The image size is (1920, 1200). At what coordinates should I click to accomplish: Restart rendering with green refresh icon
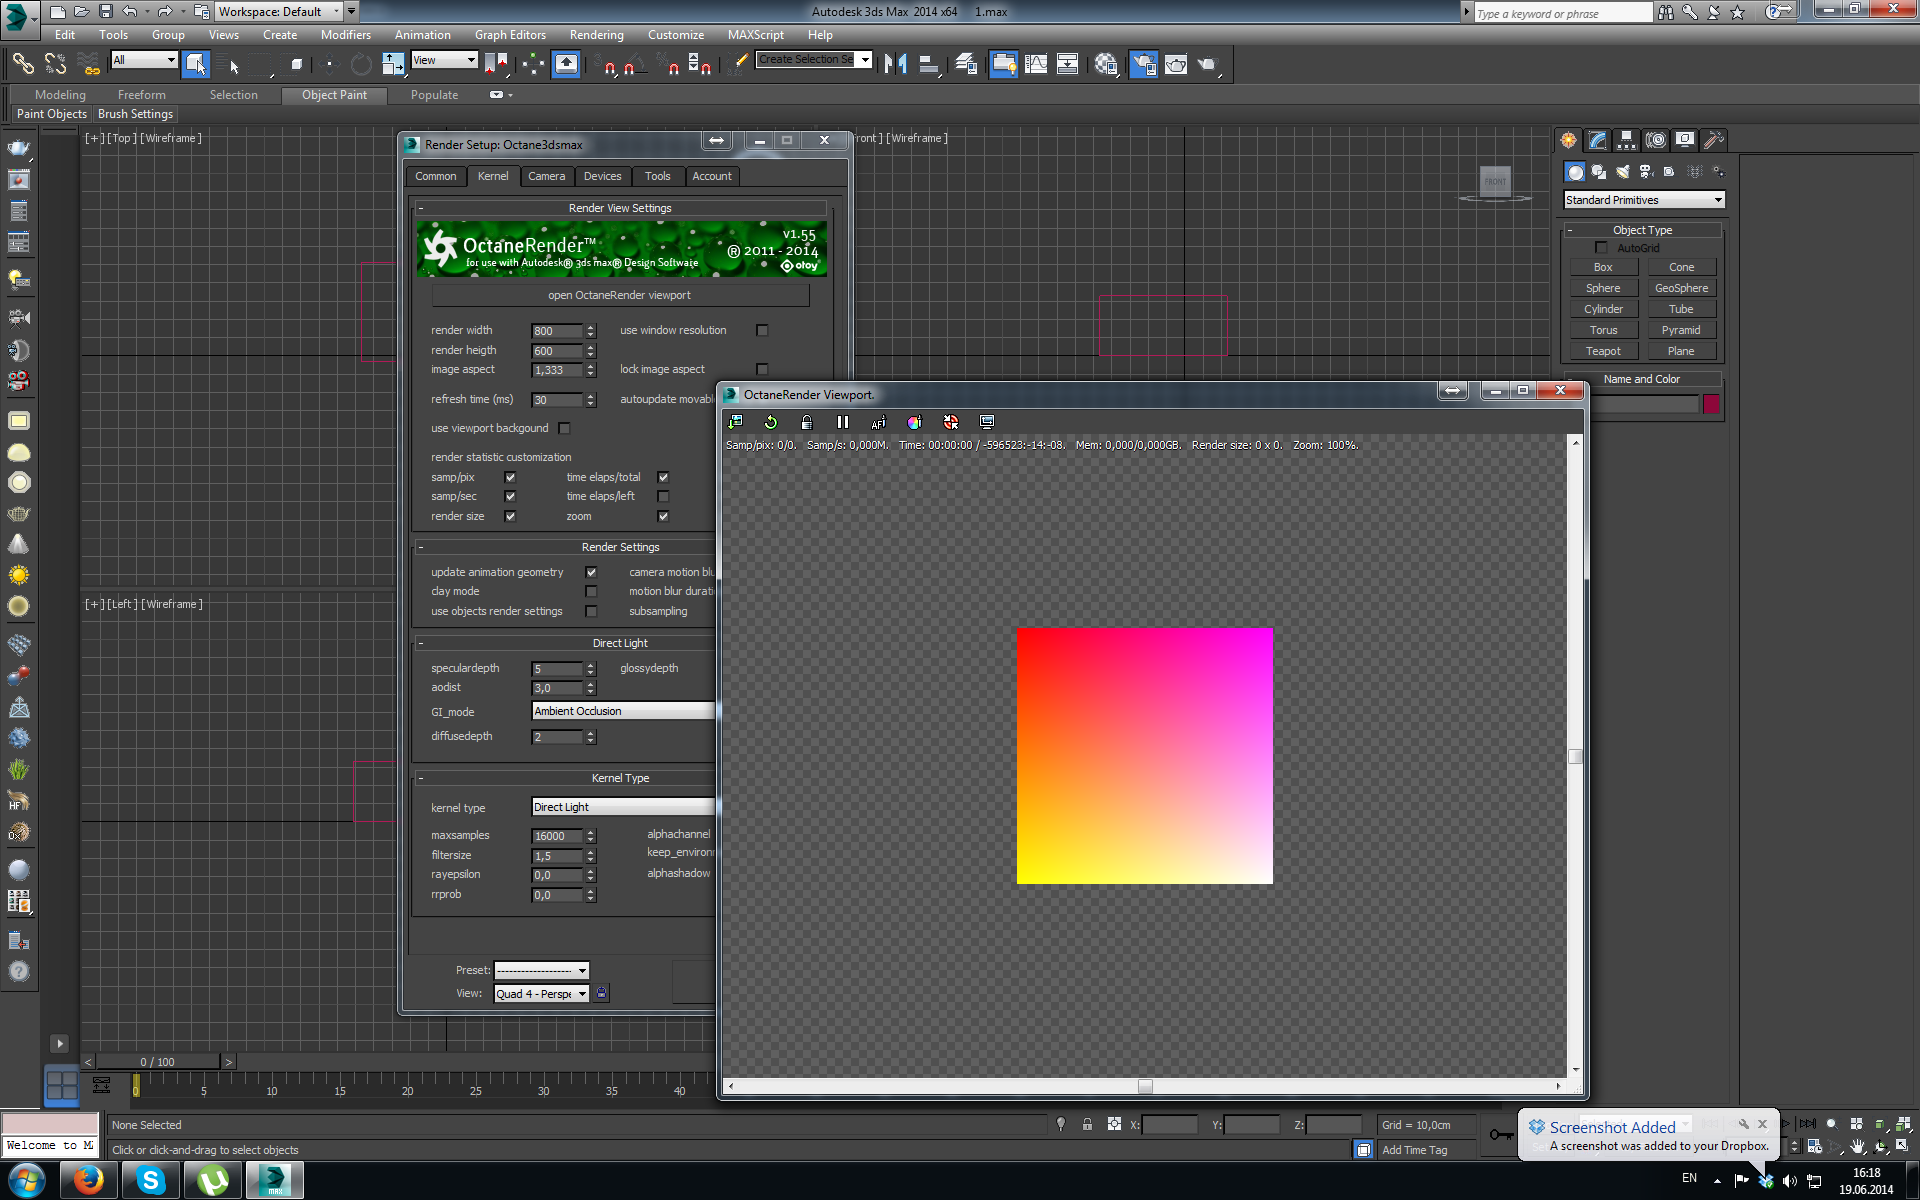tap(771, 422)
